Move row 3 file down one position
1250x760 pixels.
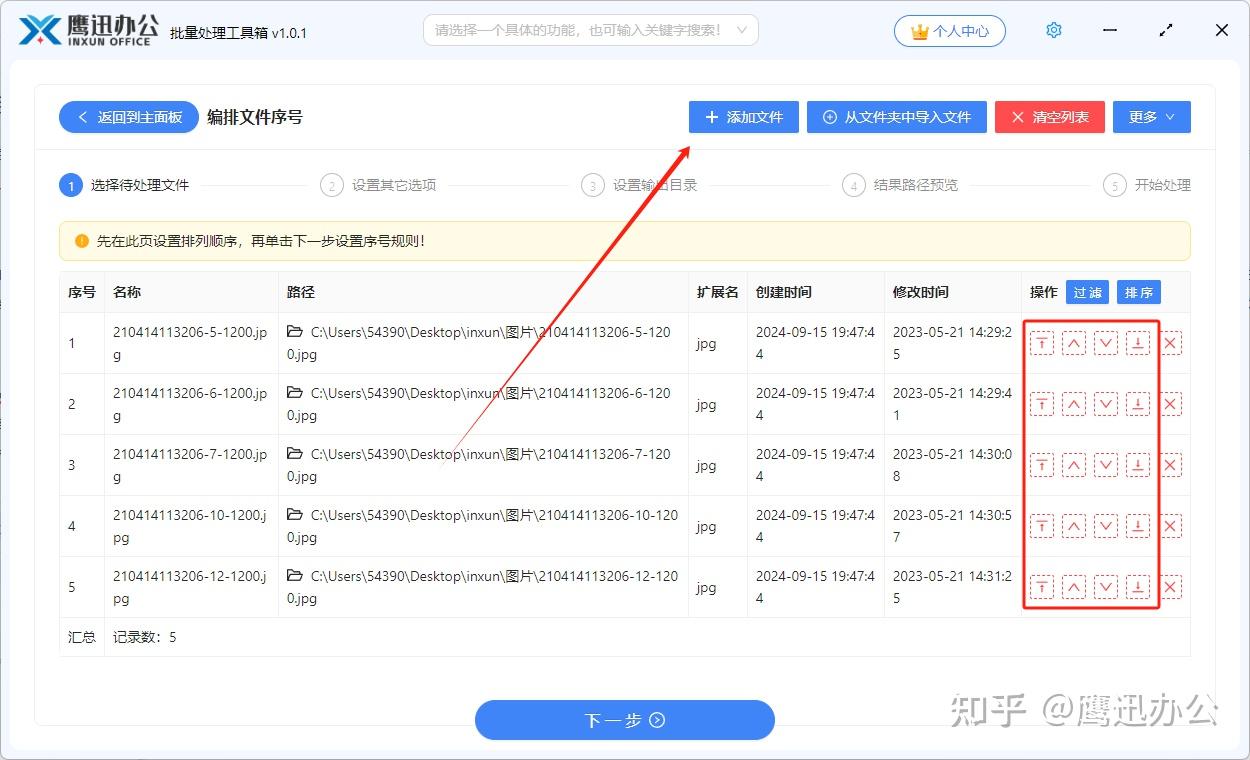pyautogui.click(x=1106, y=465)
